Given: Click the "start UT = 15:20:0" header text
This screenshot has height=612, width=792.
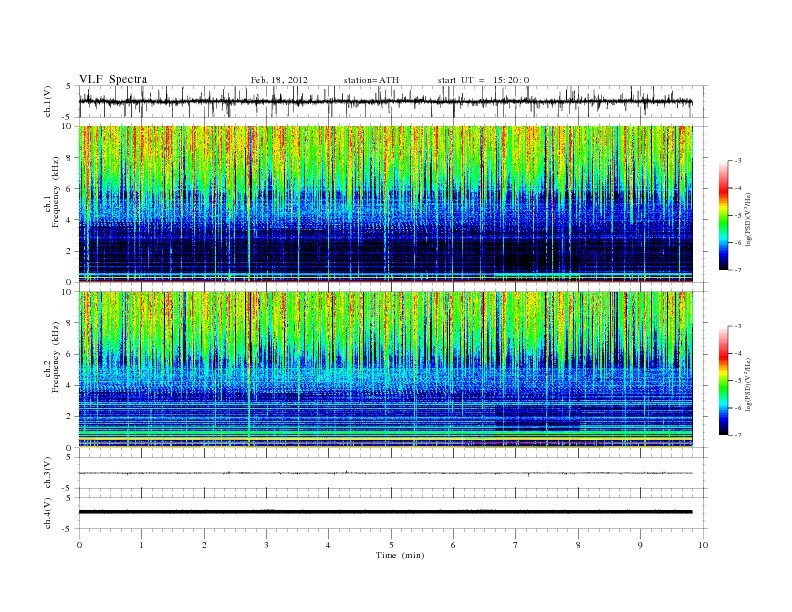Looking at the screenshot, I should (x=483, y=80).
